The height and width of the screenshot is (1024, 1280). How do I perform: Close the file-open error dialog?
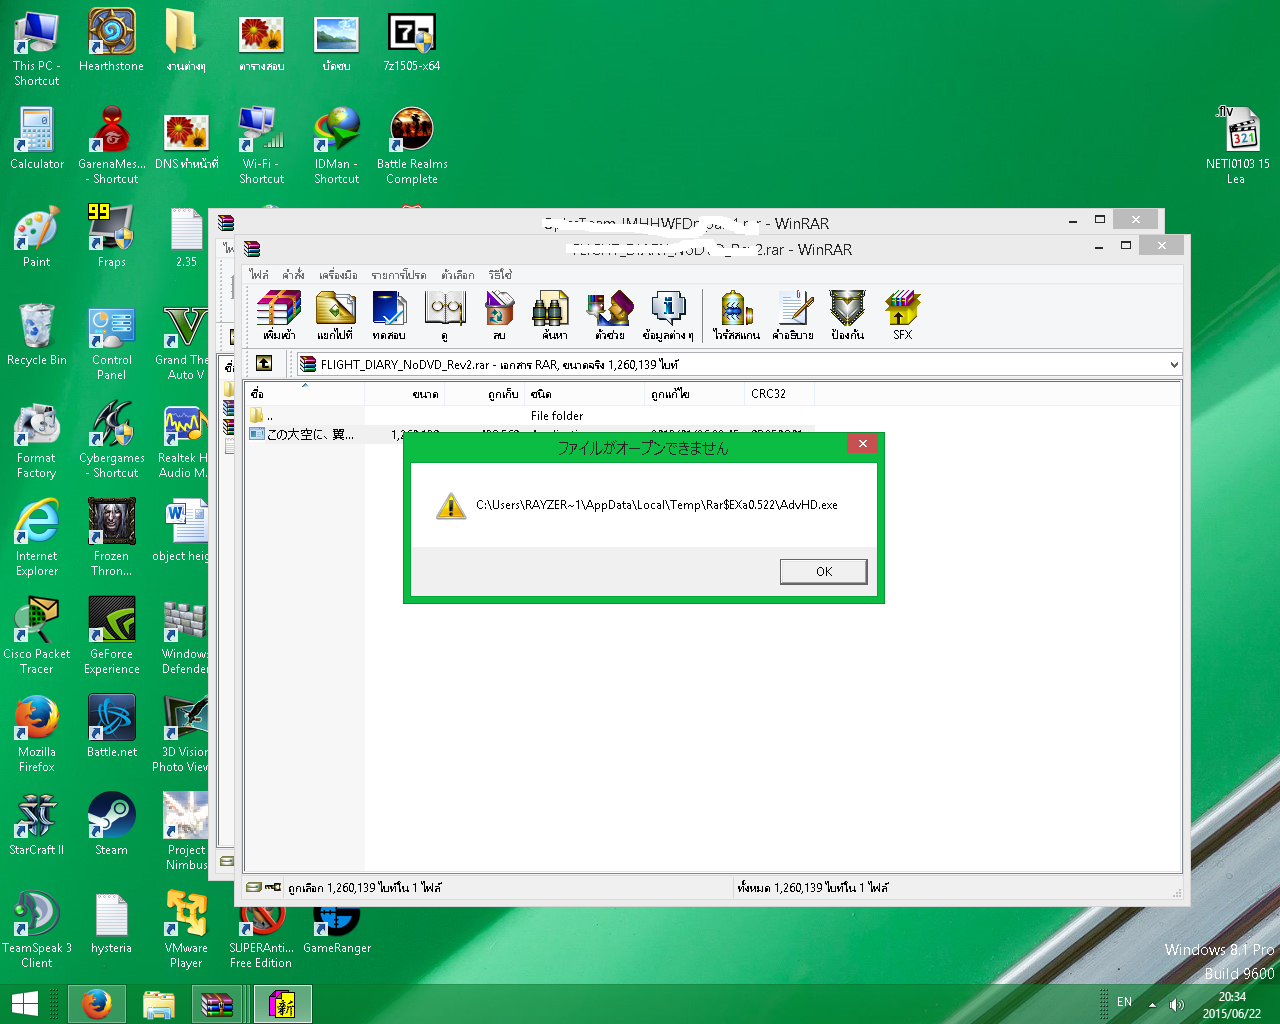click(862, 444)
